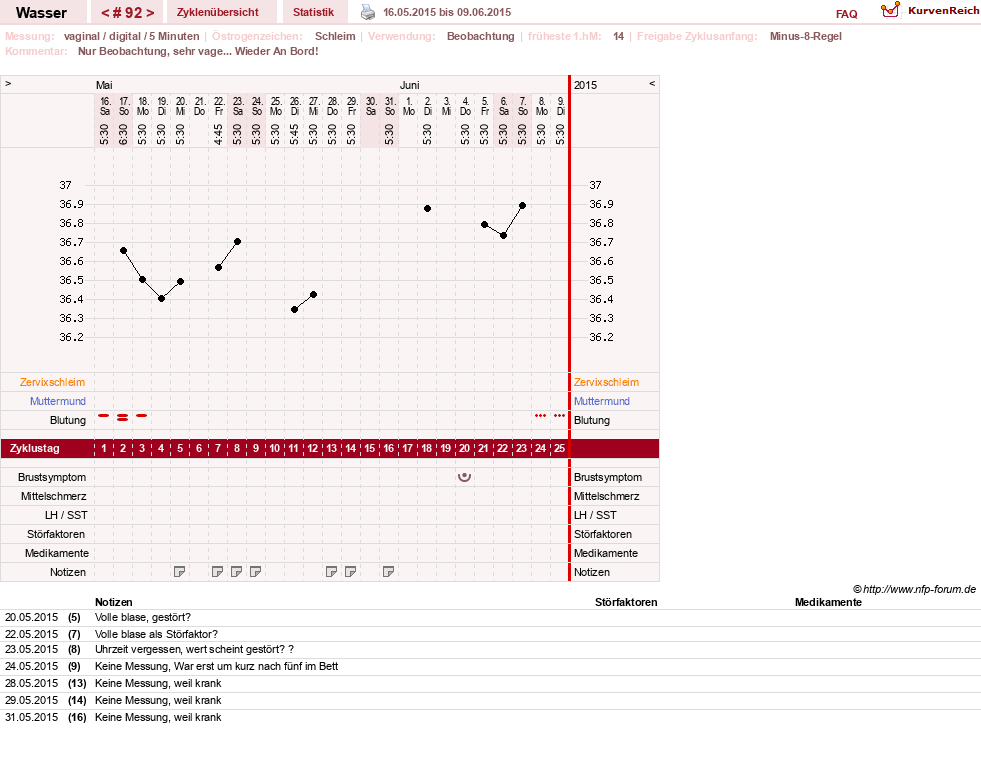
Task: Click the 6:30 measurement time on 17 May
Action: [x=123, y=134]
